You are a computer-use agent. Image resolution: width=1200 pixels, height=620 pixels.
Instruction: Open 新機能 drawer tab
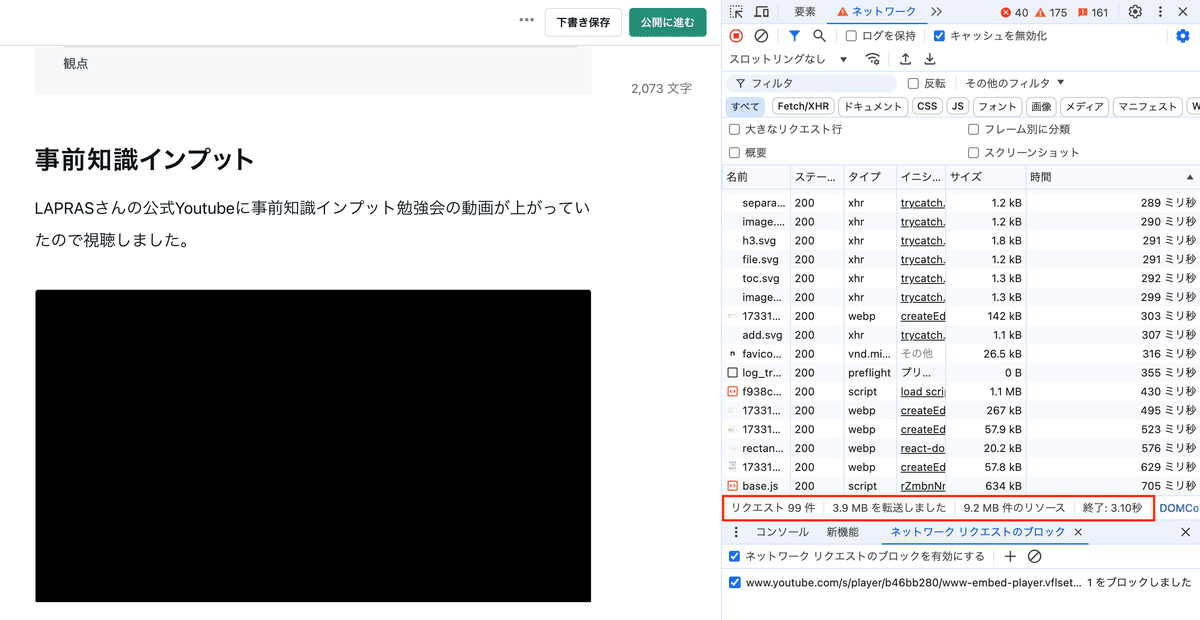(x=842, y=532)
